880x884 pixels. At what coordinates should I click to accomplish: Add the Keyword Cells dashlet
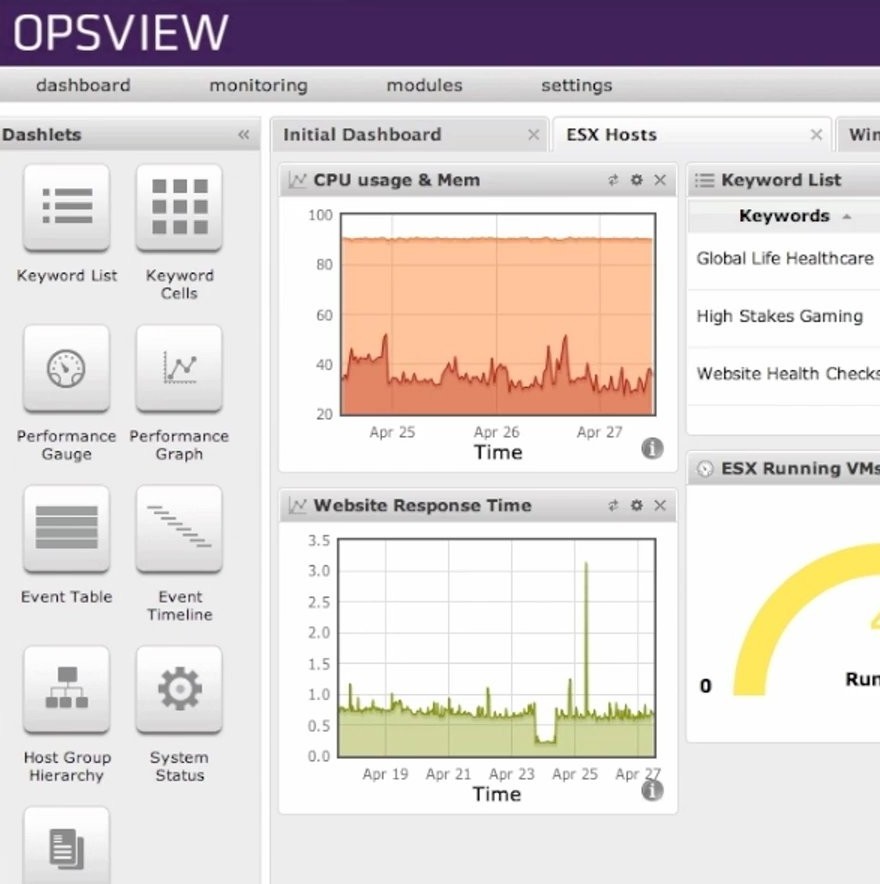(x=179, y=207)
